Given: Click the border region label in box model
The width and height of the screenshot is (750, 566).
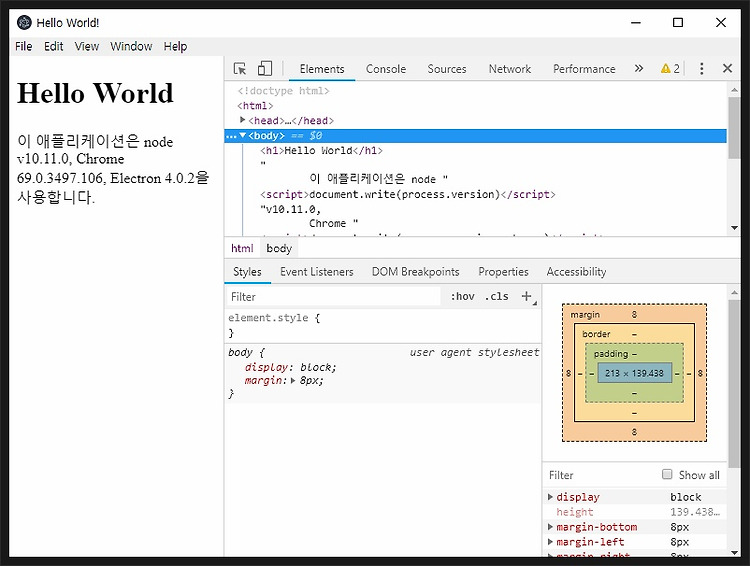Looking at the screenshot, I should tap(596, 334).
